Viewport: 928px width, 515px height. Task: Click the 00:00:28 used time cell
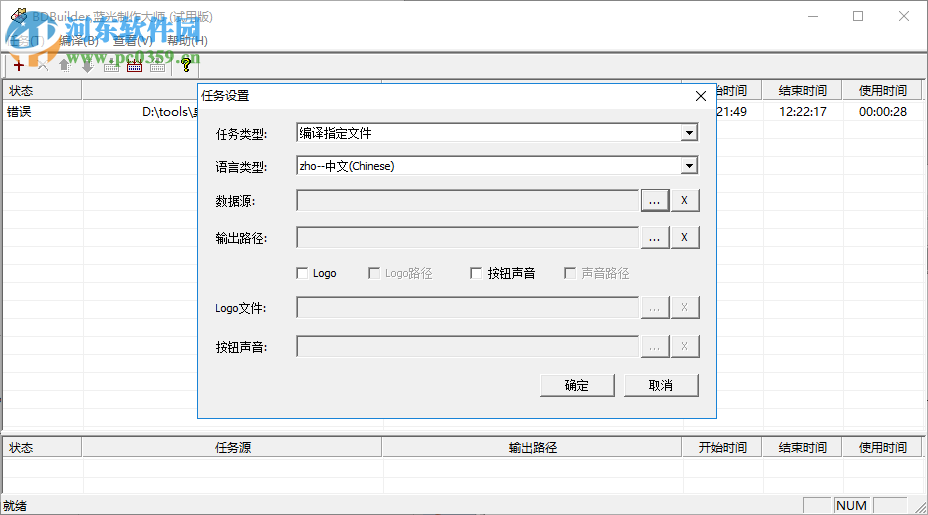pyautogui.click(x=883, y=112)
